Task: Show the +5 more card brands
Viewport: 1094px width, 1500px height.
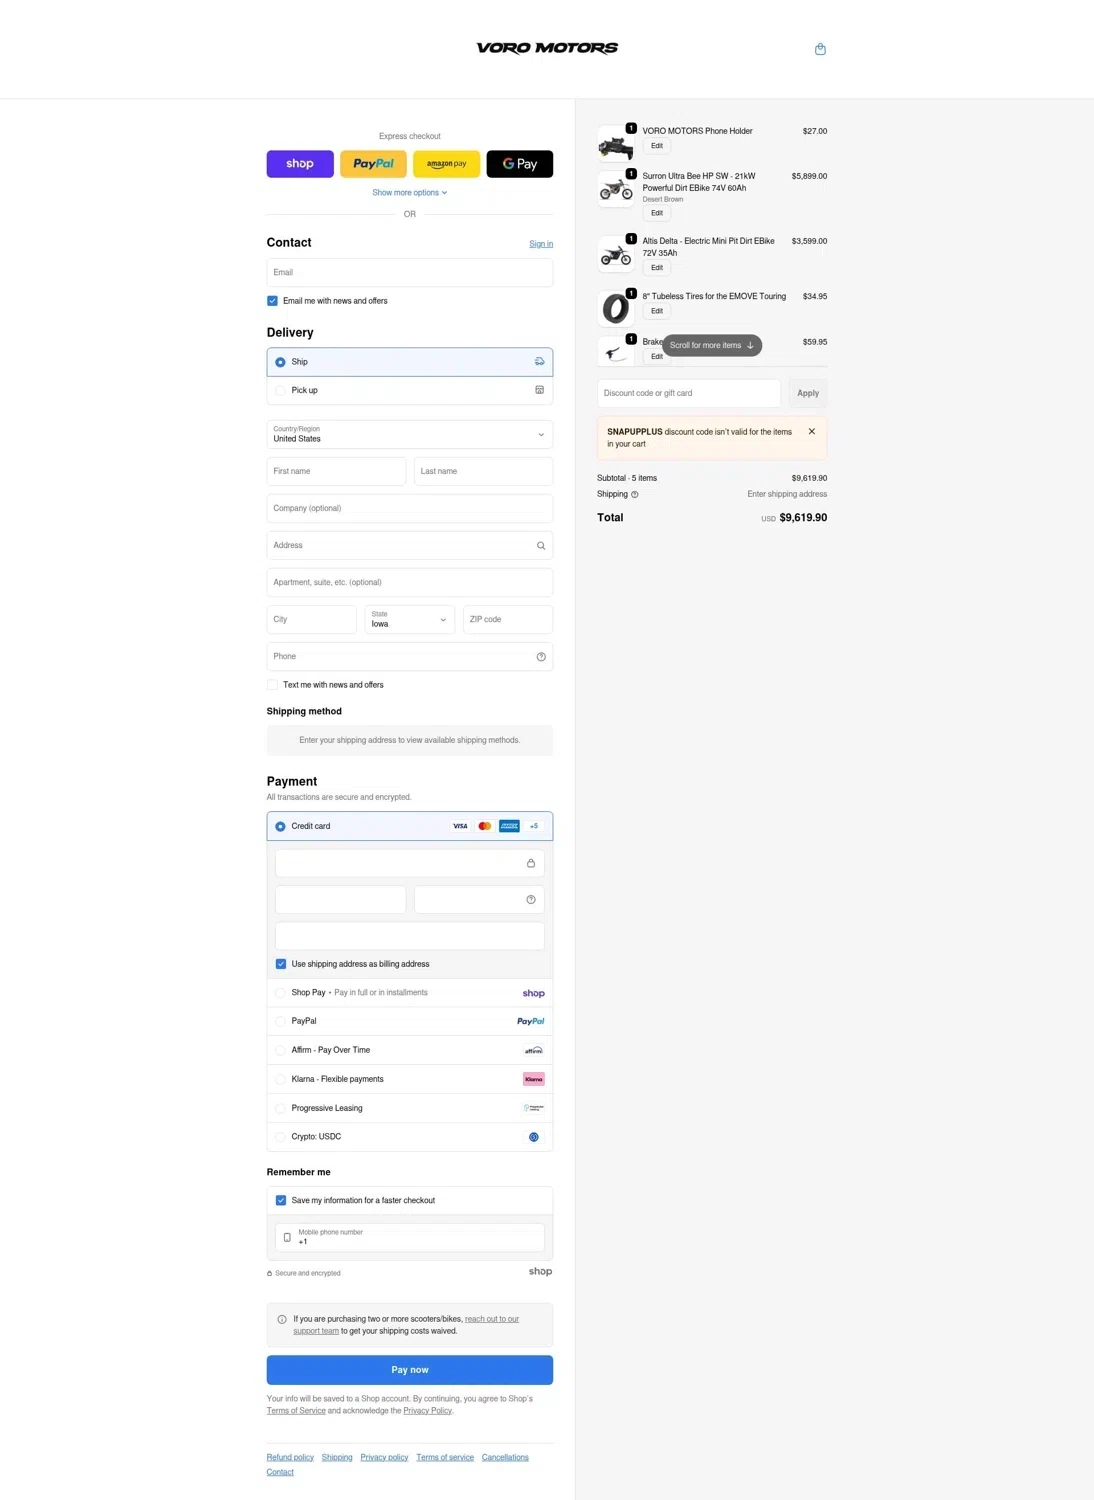Action: (x=534, y=826)
